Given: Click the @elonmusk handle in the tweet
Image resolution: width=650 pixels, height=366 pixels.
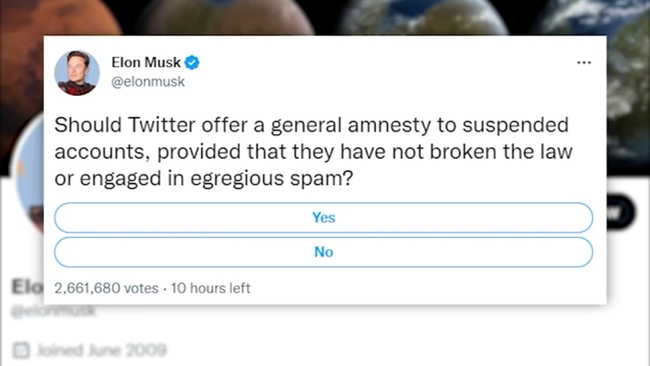Looking at the screenshot, I should [x=148, y=82].
